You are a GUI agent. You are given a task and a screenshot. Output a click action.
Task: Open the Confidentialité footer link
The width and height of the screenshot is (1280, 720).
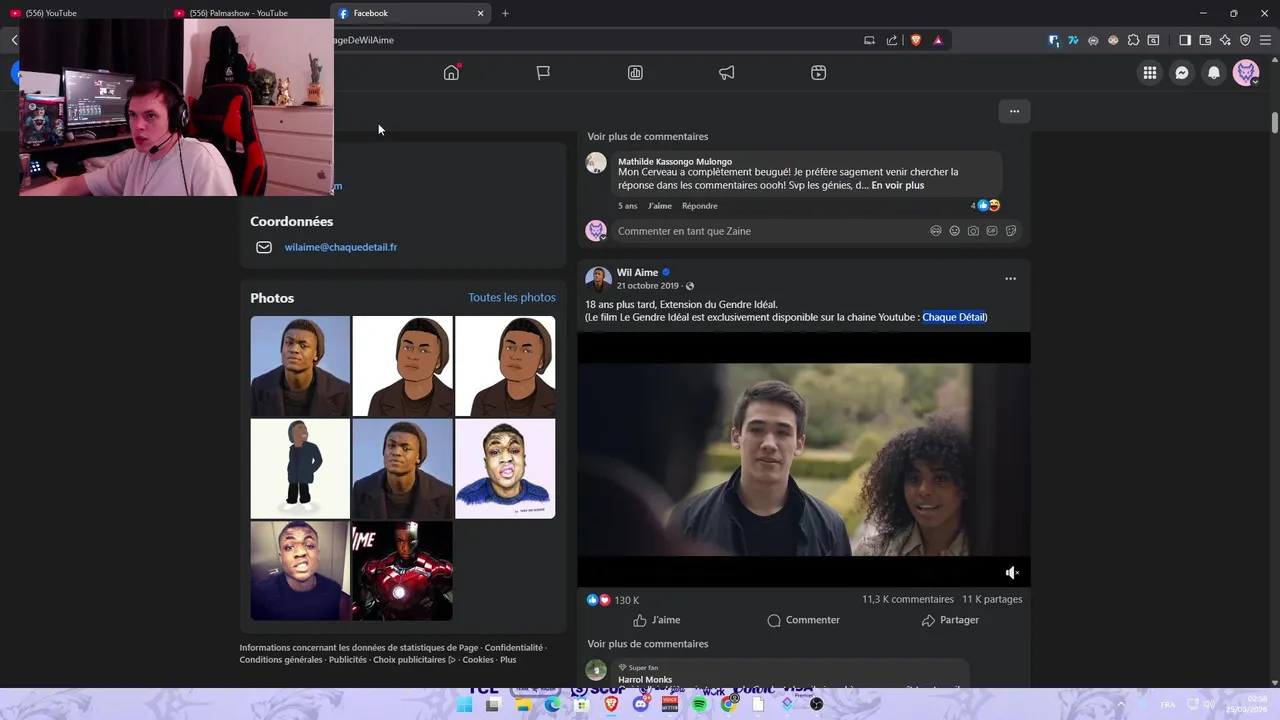coord(514,648)
